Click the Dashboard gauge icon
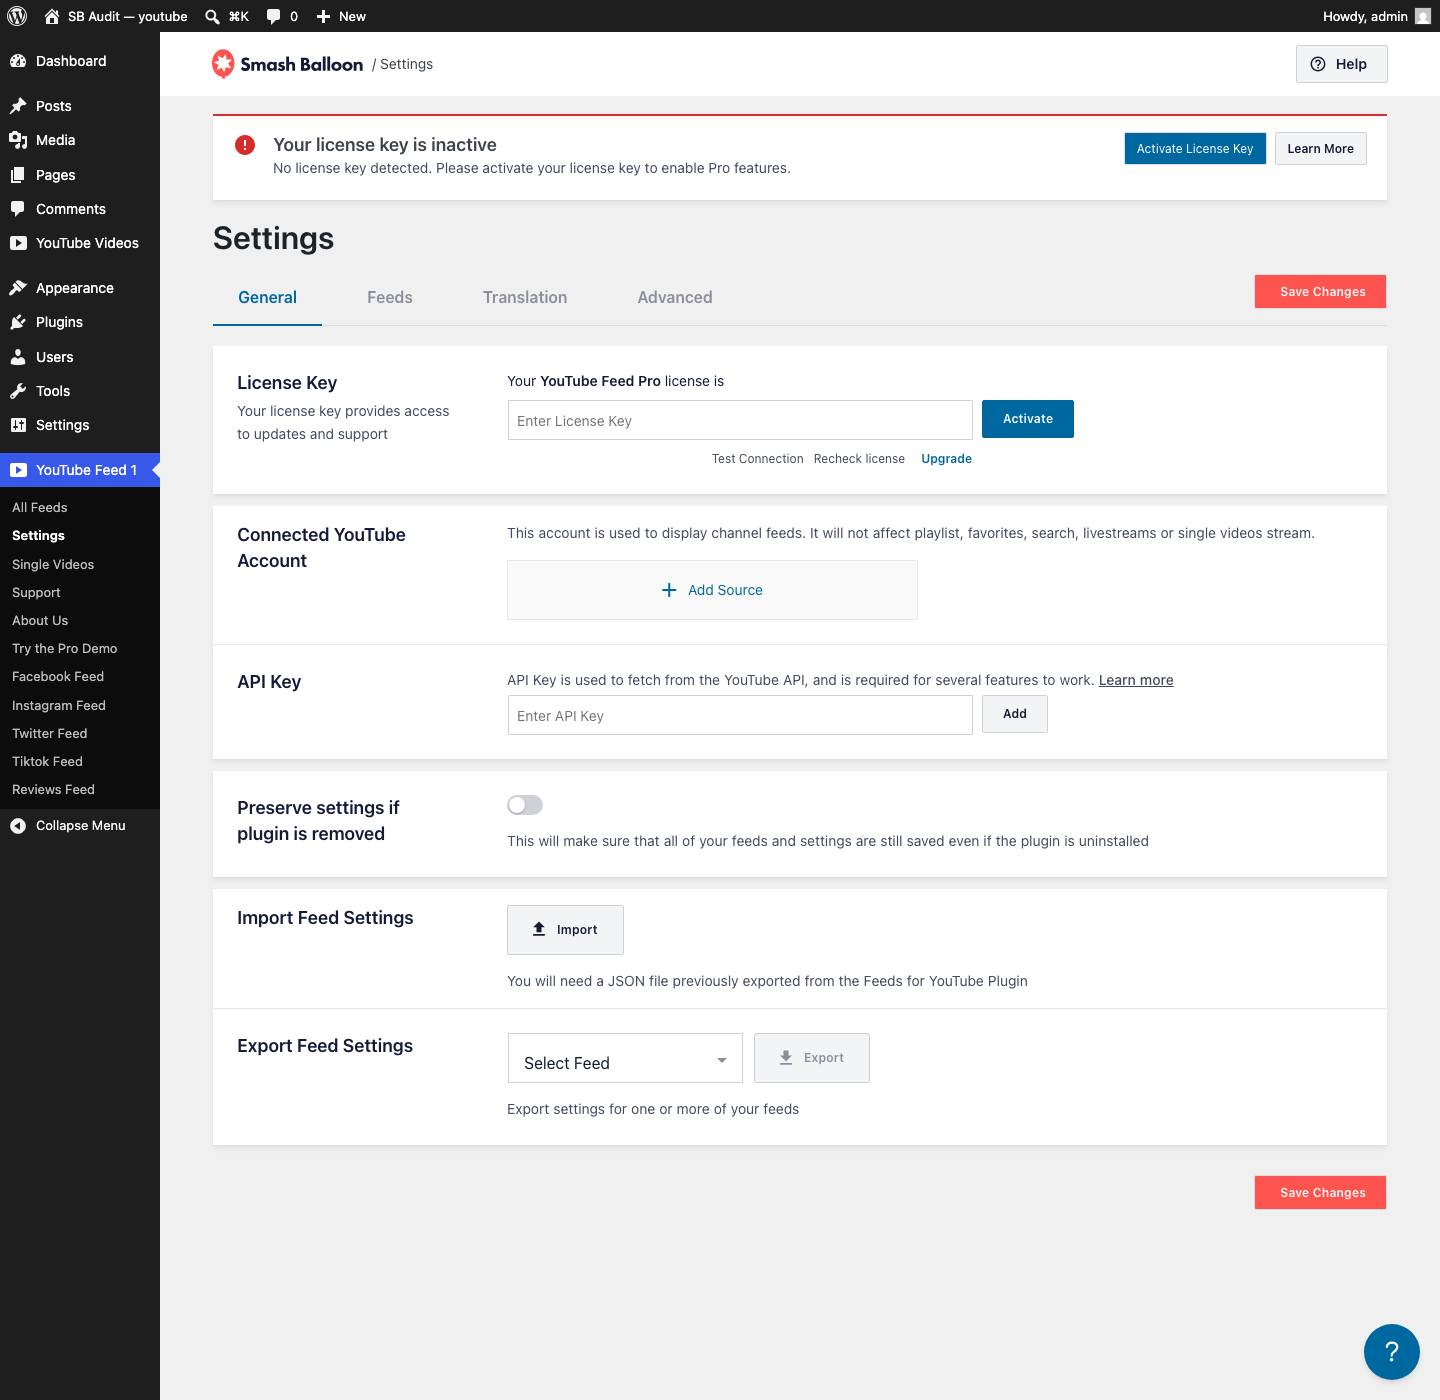 (x=18, y=61)
